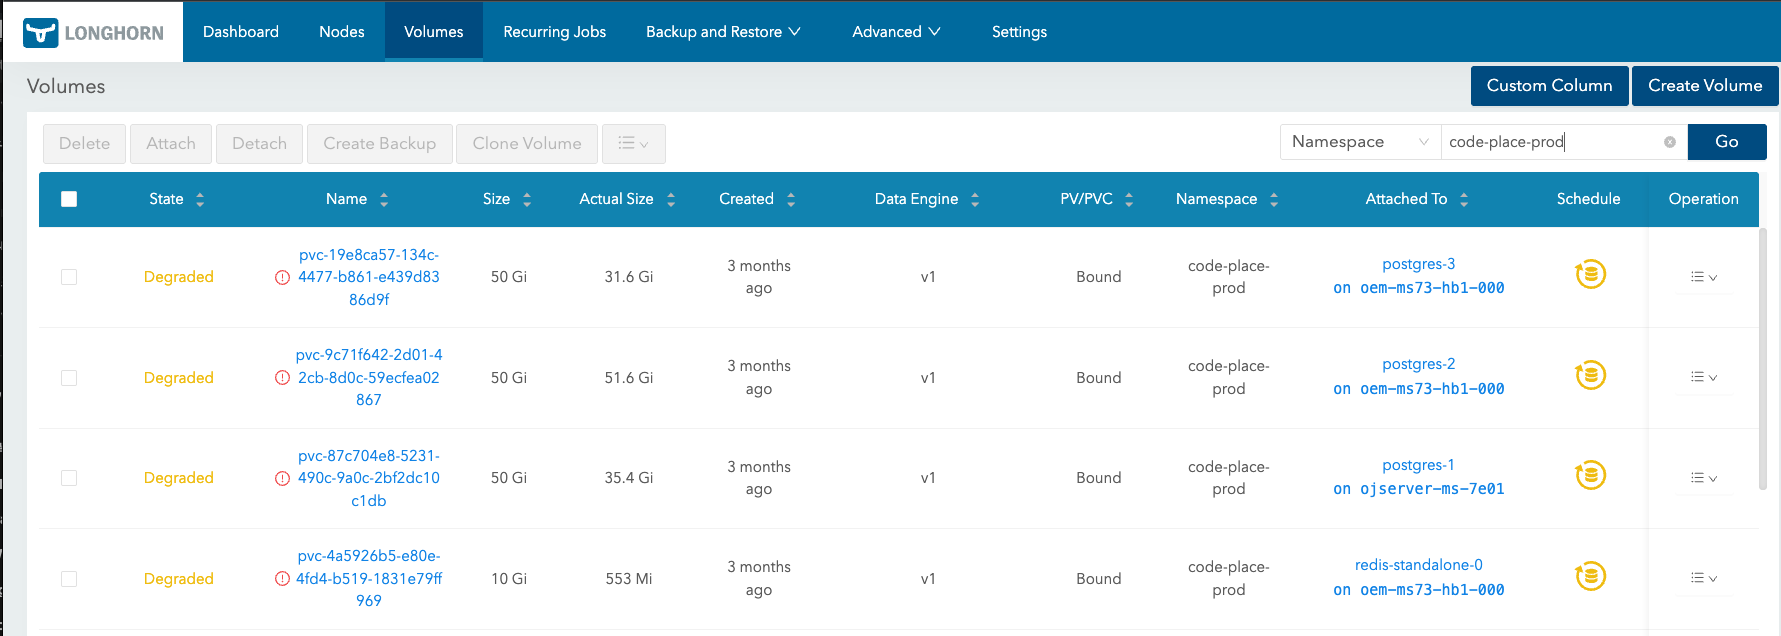The width and height of the screenshot is (1781, 636).
Task: Open operation menu for postgres-2 row
Action: point(1703,377)
